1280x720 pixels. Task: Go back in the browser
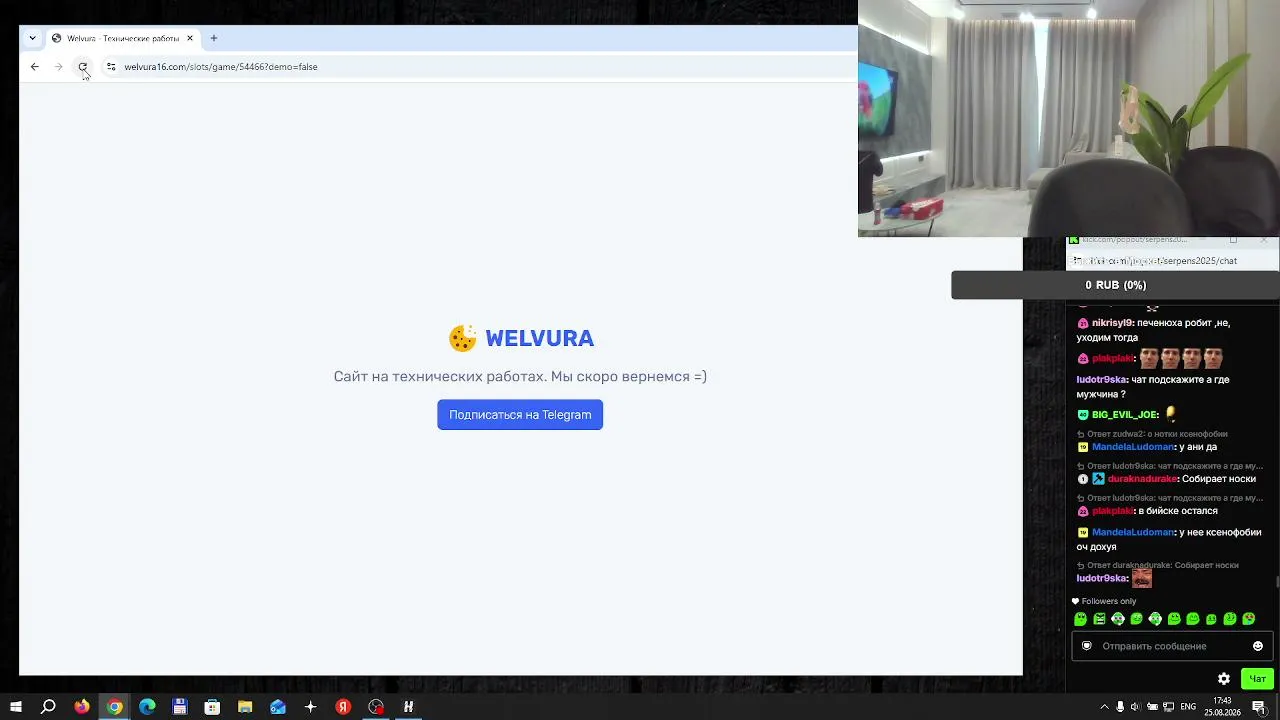[x=35, y=67]
